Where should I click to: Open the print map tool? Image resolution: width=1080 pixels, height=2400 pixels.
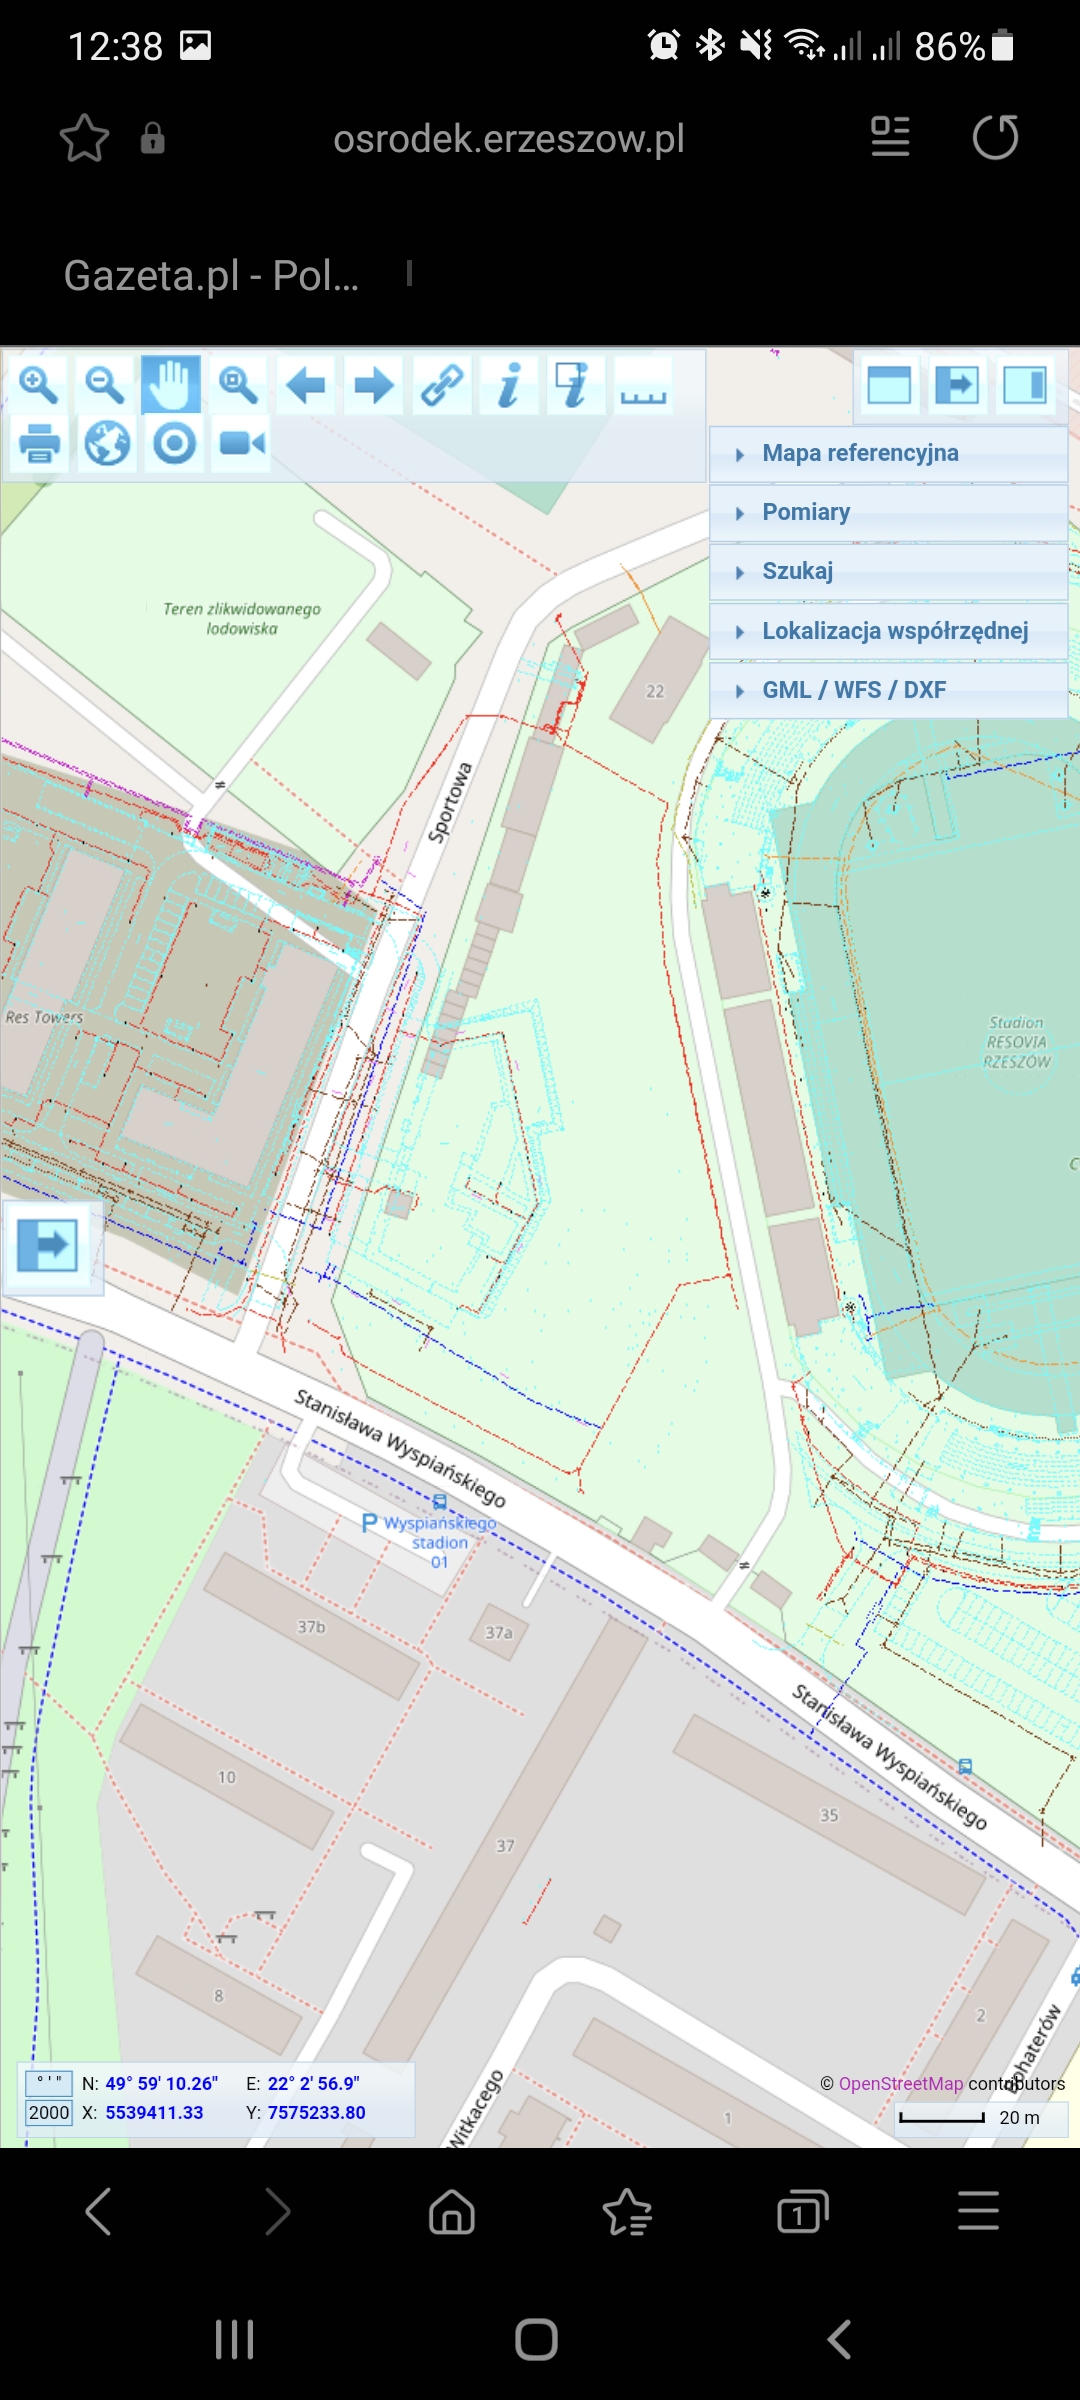pyautogui.click(x=39, y=443)
